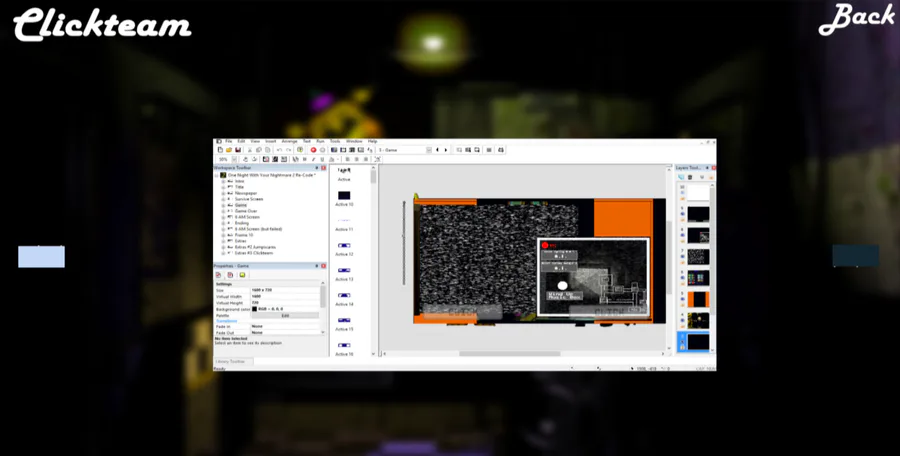Image resolution: width=900 pixels, height=456 pixels.
Task: Click the Align left text icon
Action: 347,159
